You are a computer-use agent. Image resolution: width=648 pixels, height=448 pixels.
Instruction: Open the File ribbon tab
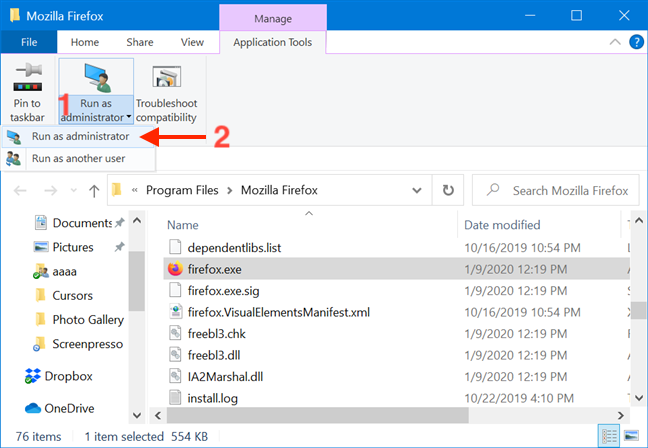click(29, 42)
